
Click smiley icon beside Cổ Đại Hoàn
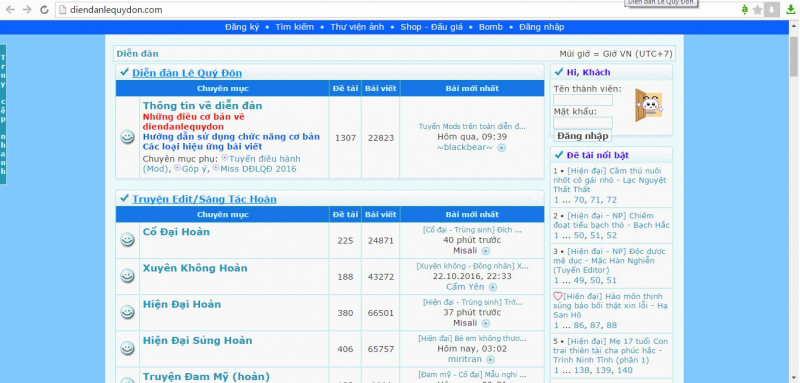click(127, 240)
